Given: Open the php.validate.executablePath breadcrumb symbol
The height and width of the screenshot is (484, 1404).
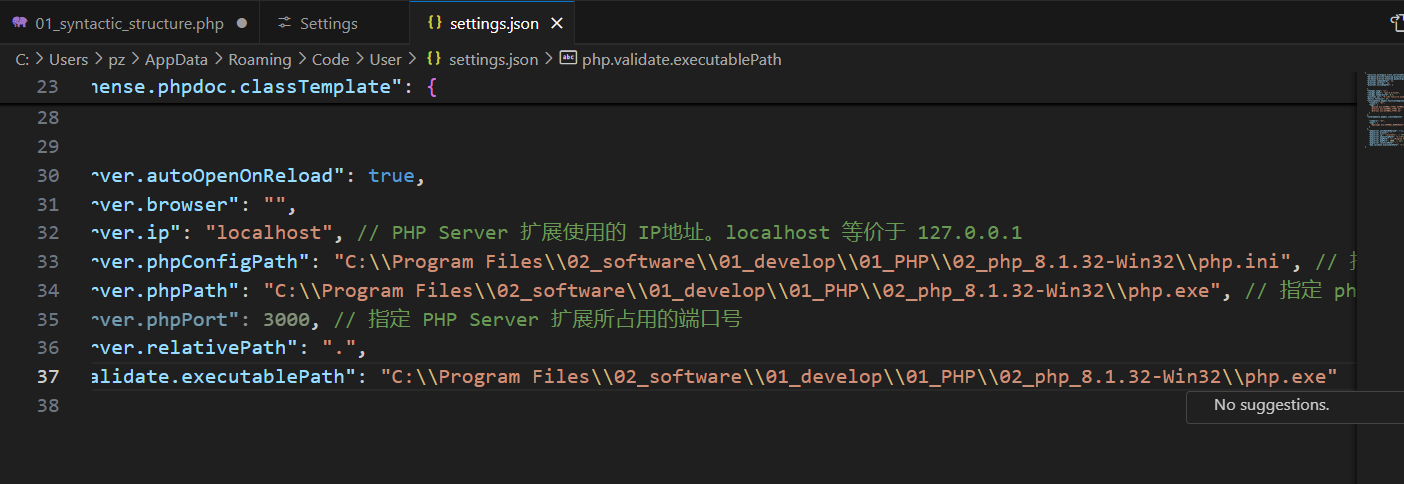Looking at the screenshot, I should coord(671,59).
